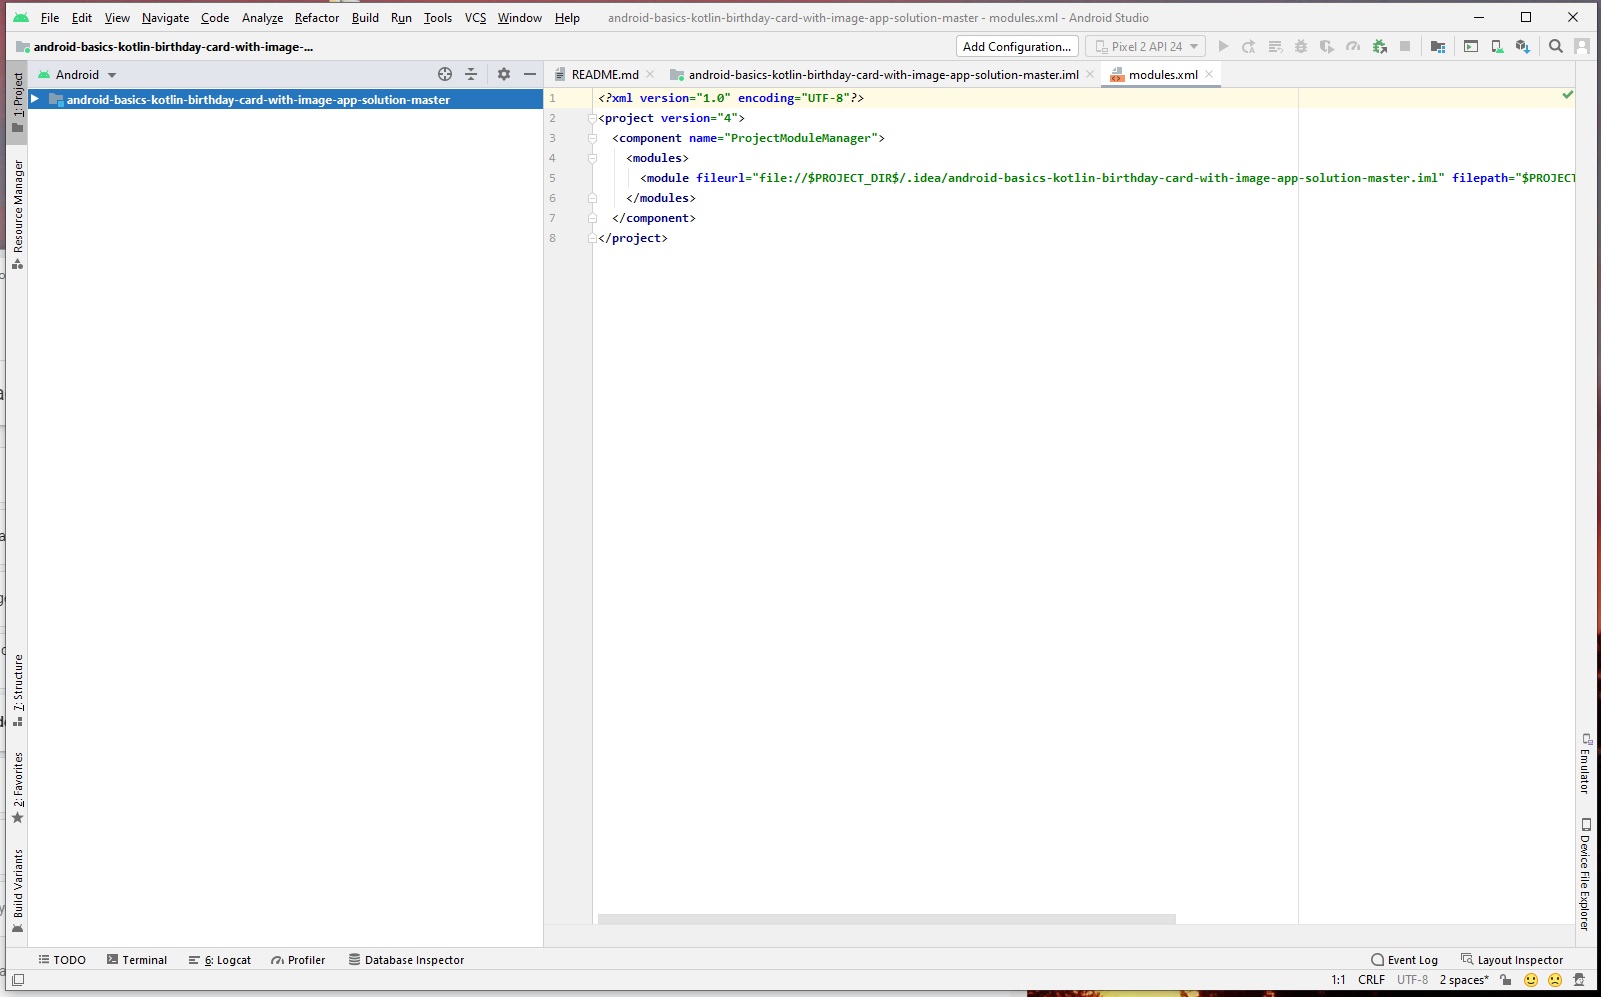Start debugging with the Debug icon
Image resolution: width=1601 pixels, height=997 pixels.
point(1301,47)
